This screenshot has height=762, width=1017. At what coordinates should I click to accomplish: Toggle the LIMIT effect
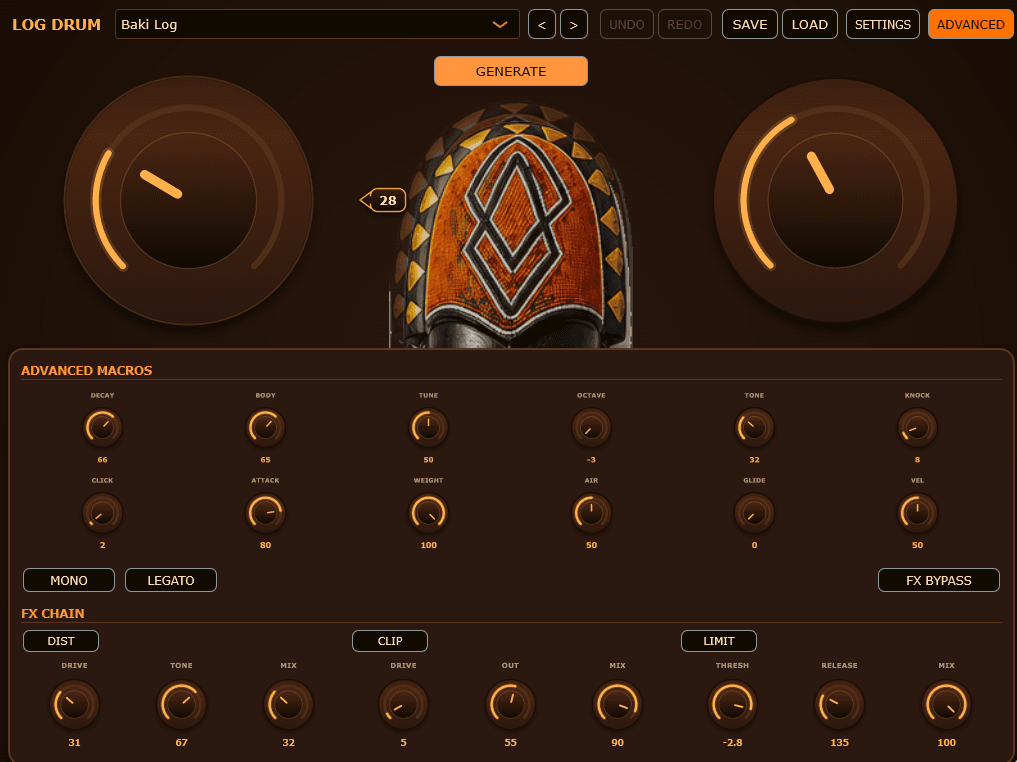719,641
